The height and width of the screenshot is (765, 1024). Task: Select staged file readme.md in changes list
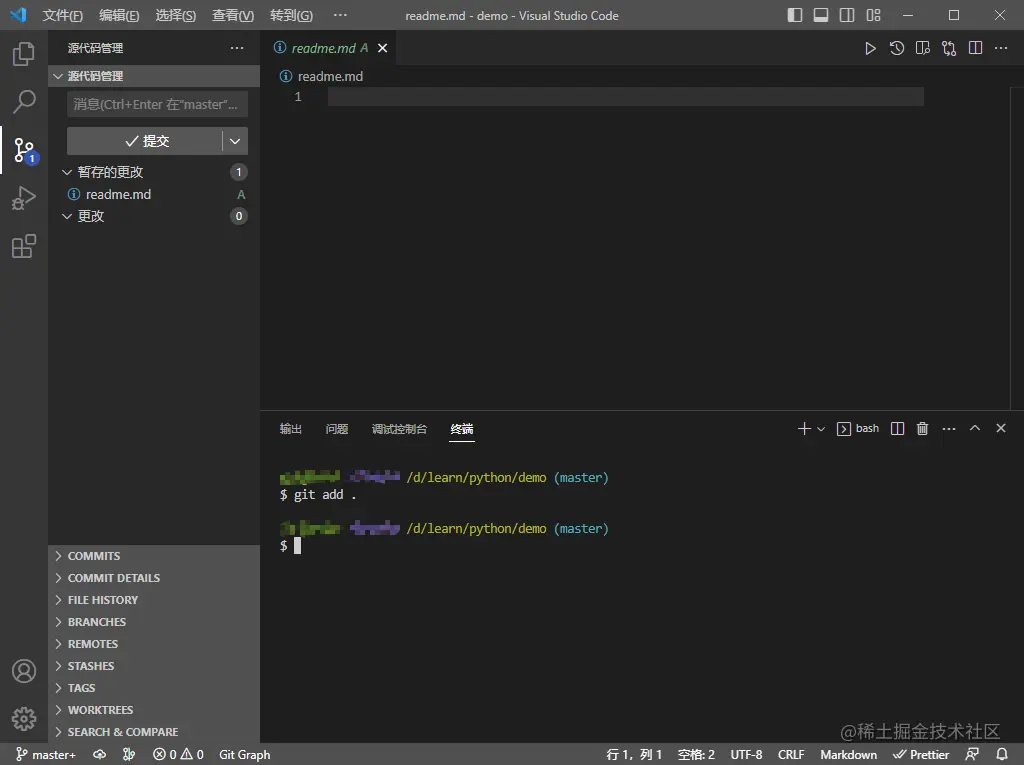118,194
